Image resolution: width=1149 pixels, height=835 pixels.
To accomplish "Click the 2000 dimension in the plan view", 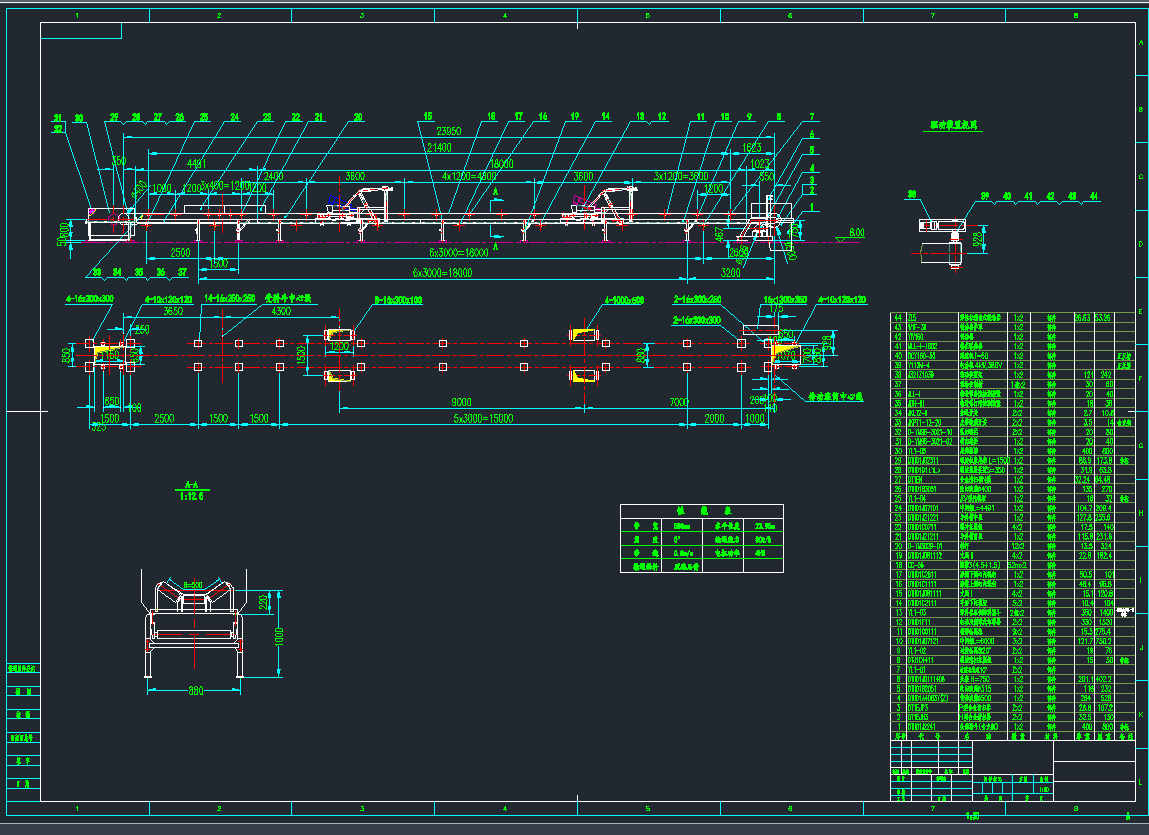I will point(714,419).
